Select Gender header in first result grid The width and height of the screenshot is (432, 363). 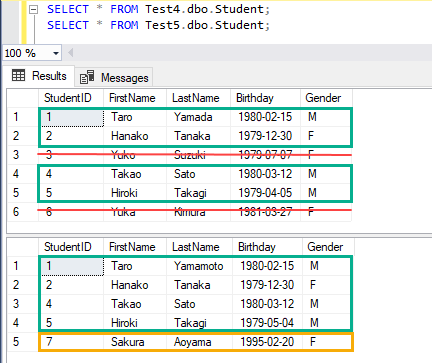(326, 98)
